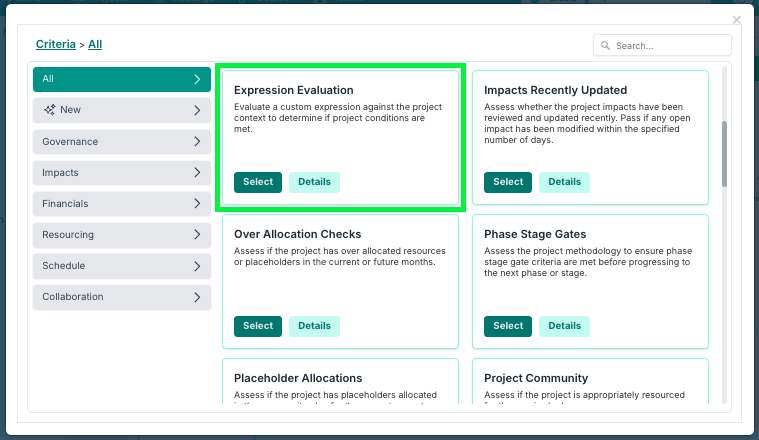Select the Over Allocation Checks criterion
This screenshot has height=440, width=759.
(258, 326)
